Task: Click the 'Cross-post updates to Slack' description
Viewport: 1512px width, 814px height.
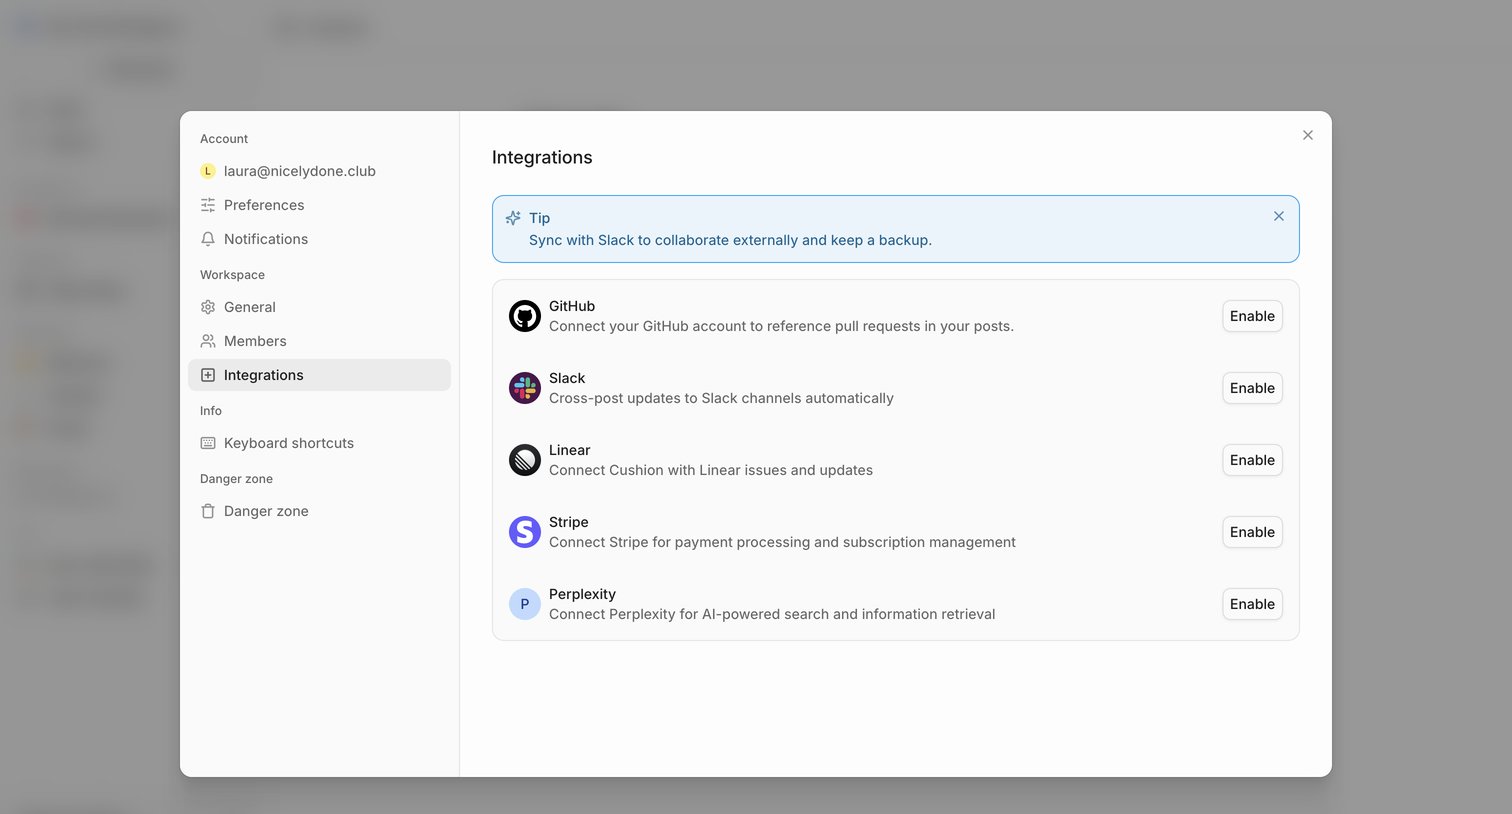Action: click(x=721, y=398)
